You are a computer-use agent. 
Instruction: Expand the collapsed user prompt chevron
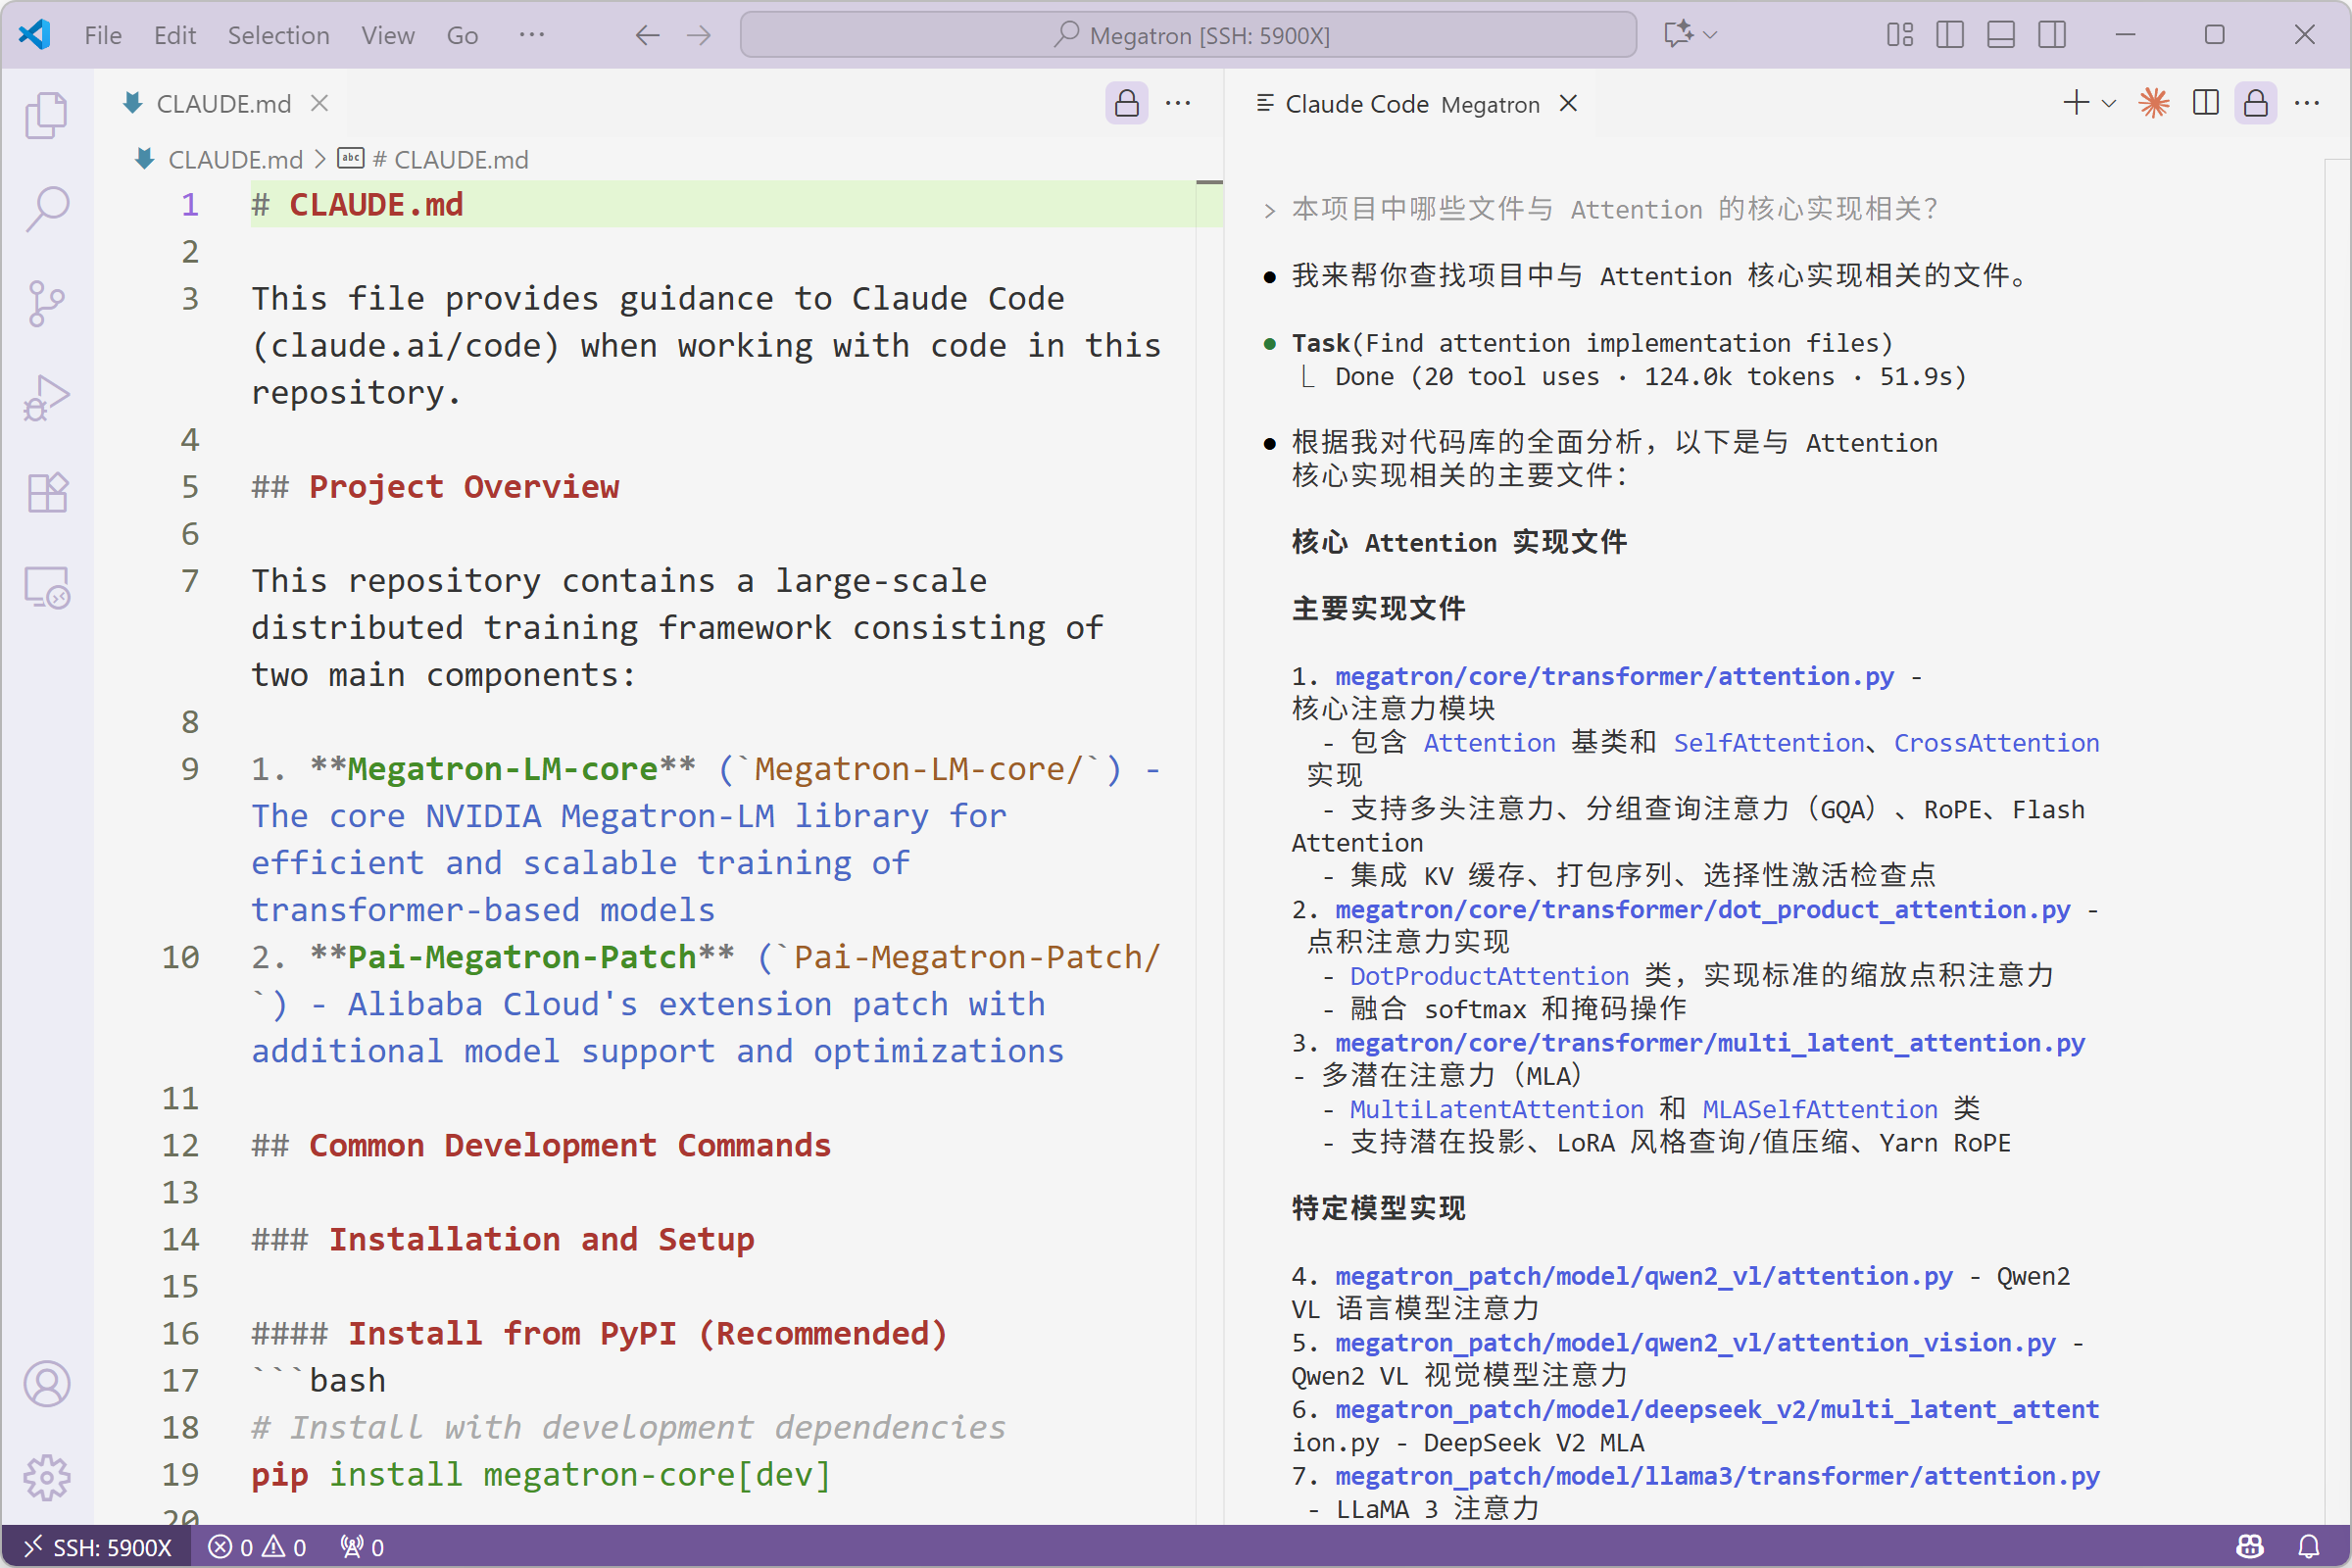1269,210
